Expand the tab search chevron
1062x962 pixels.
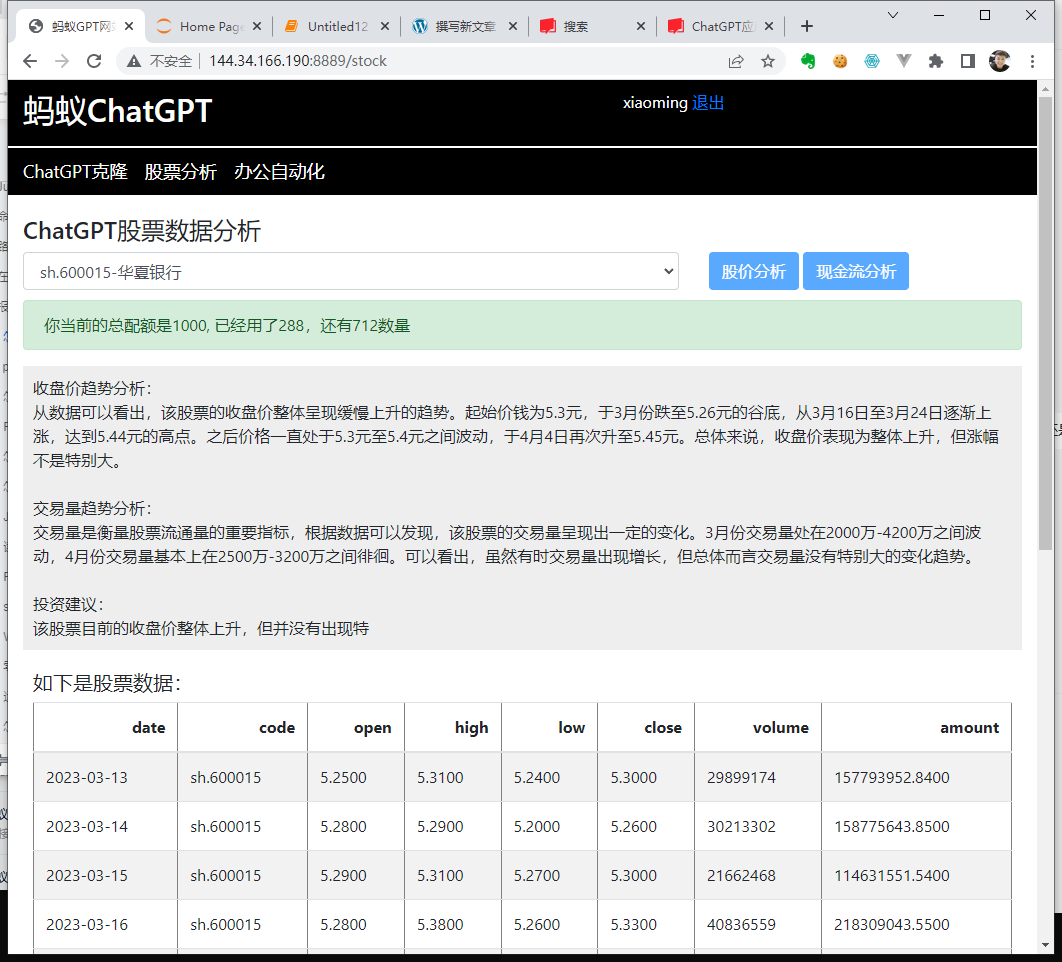[893, 15]
